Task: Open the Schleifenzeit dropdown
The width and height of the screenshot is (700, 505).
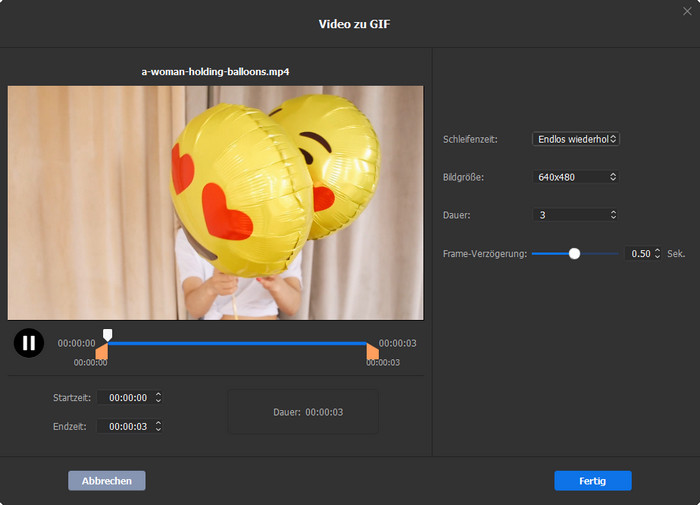Action: (x=575, y=139)
